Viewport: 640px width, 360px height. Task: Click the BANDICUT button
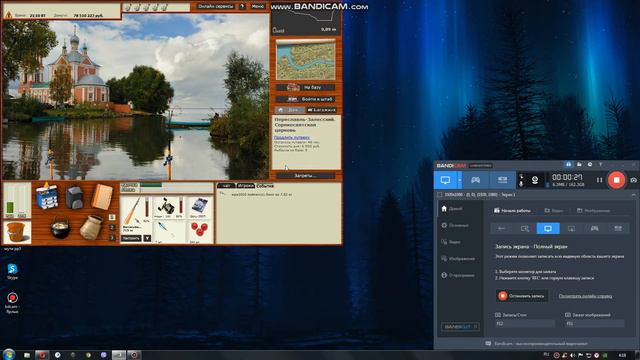(x=460, y=327)
